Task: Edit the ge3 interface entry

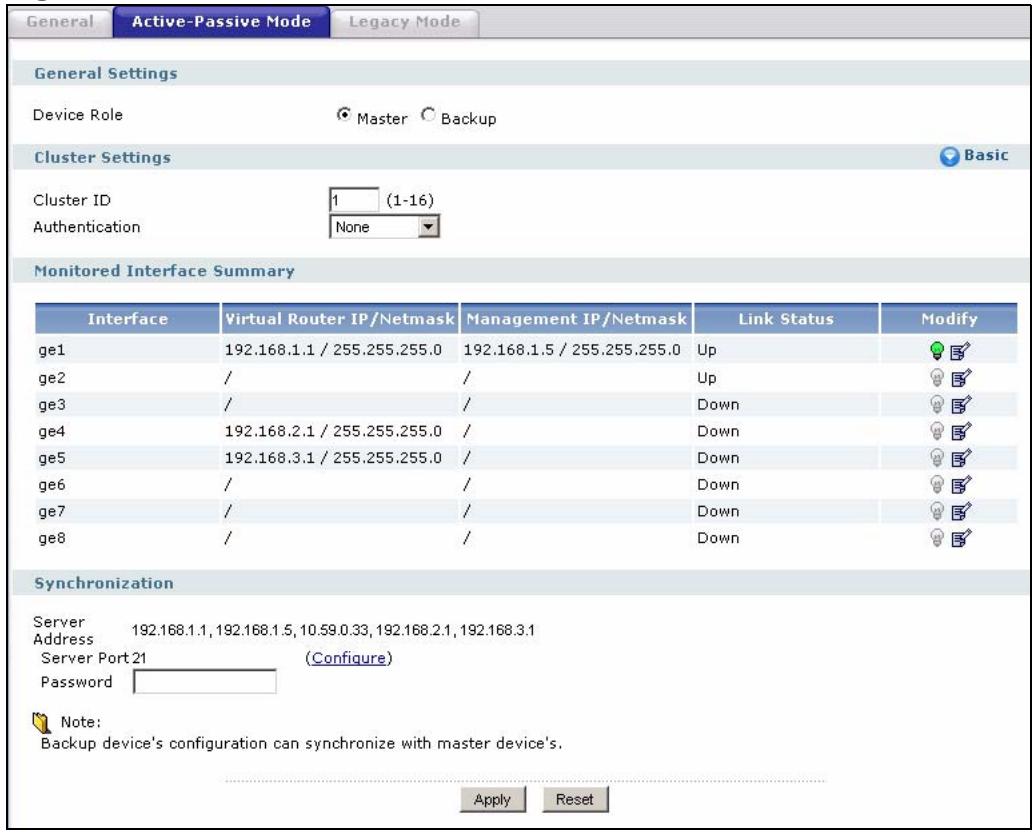Action: 961,404
